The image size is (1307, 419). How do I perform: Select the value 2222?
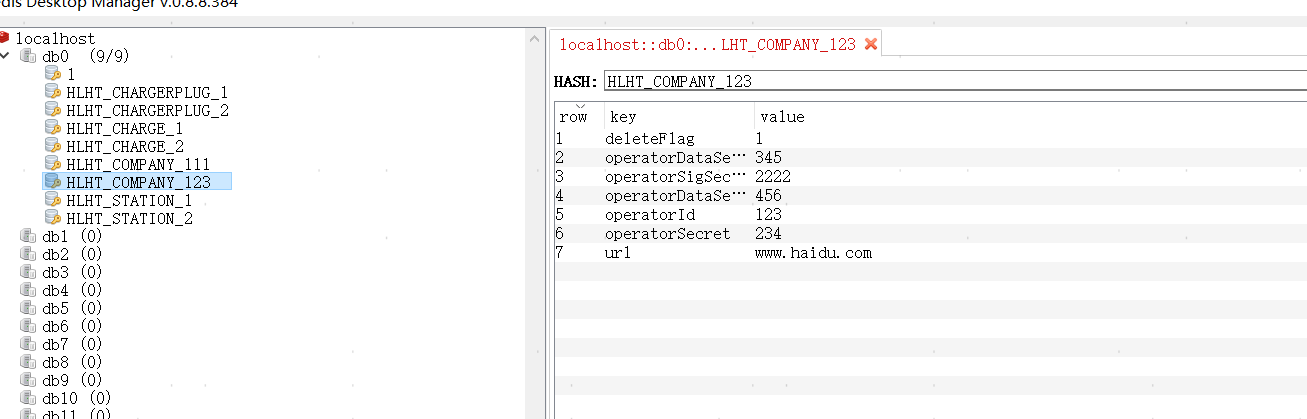click(x=773, y=176)
